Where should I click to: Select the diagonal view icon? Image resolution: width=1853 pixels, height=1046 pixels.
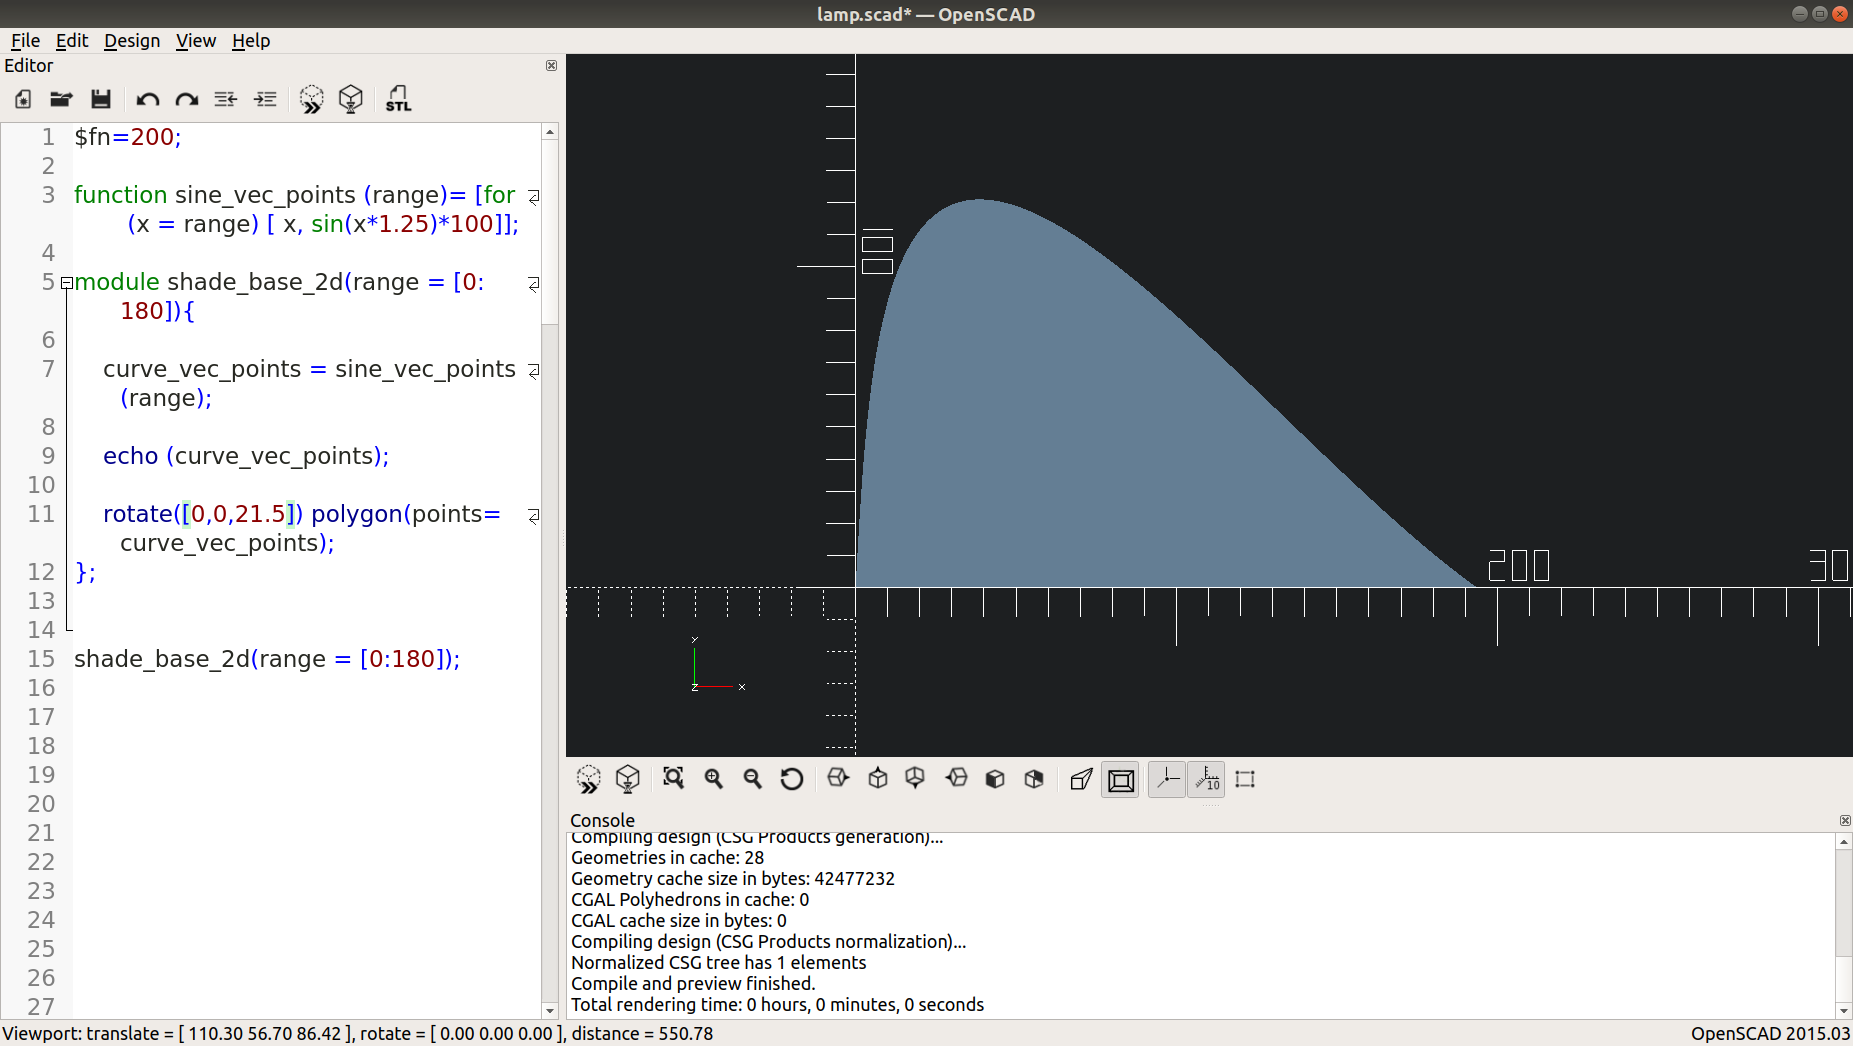1033,779
